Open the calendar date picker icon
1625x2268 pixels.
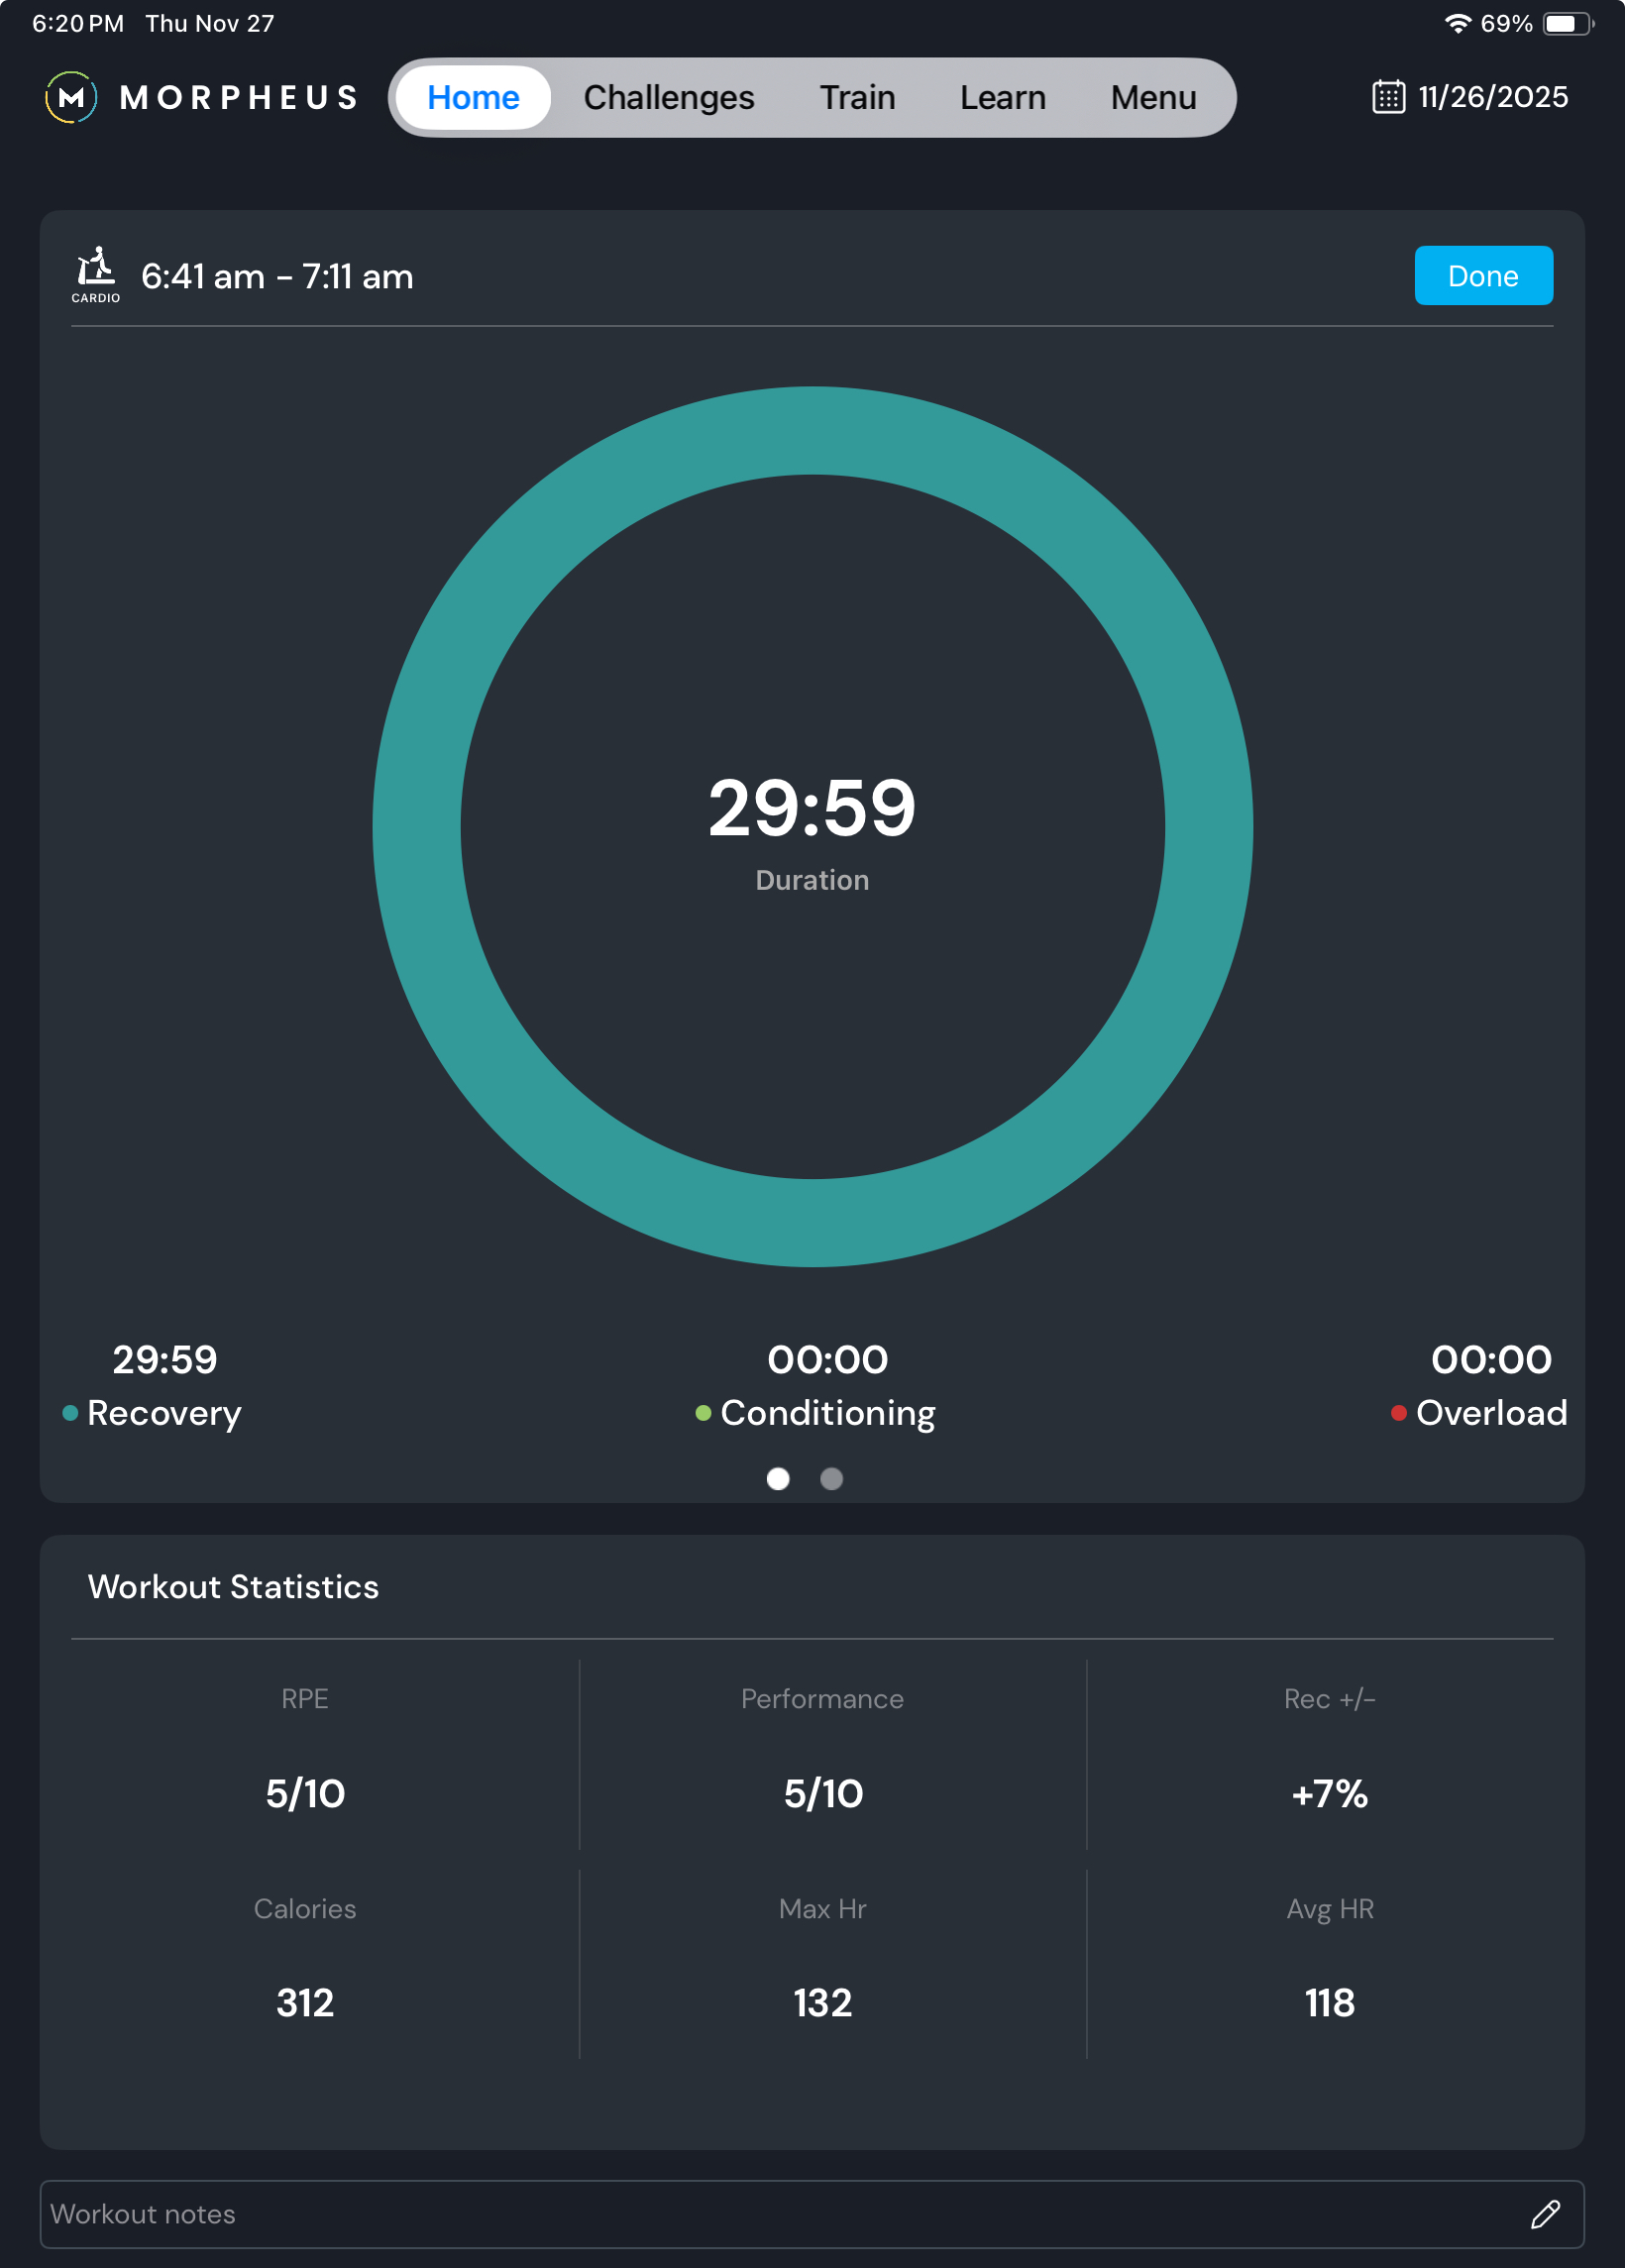(1388, 97)
